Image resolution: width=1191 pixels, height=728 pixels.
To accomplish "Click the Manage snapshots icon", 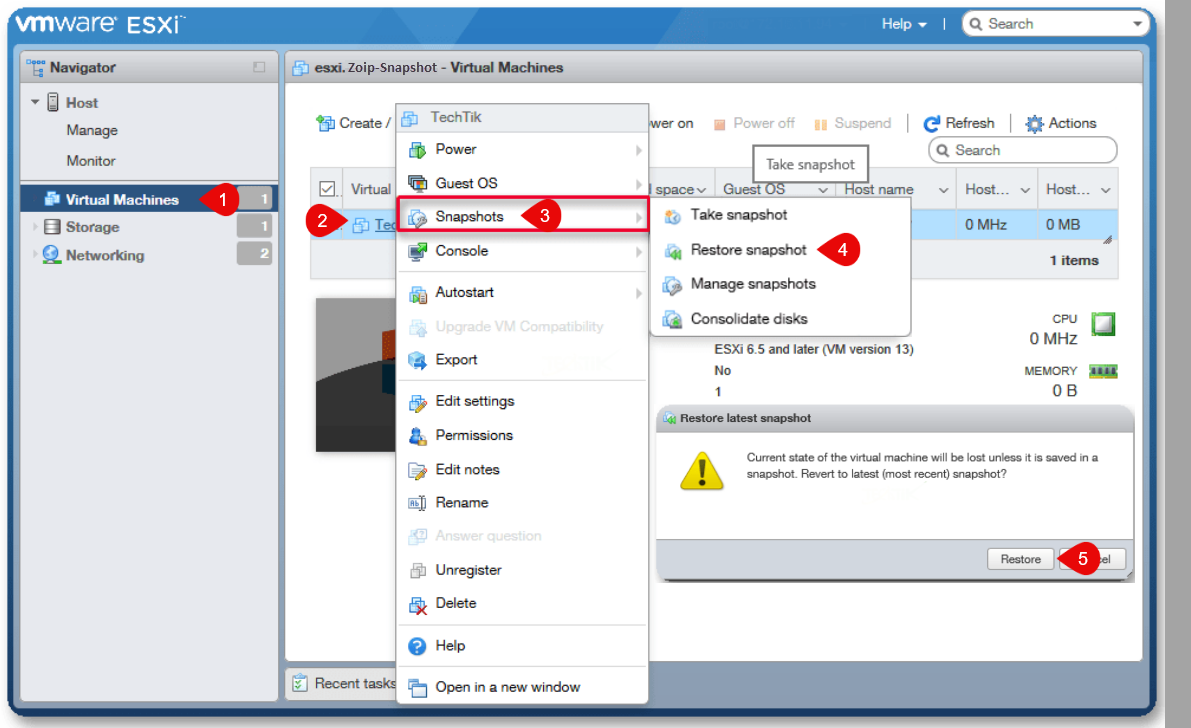I will tap(672, 285).
